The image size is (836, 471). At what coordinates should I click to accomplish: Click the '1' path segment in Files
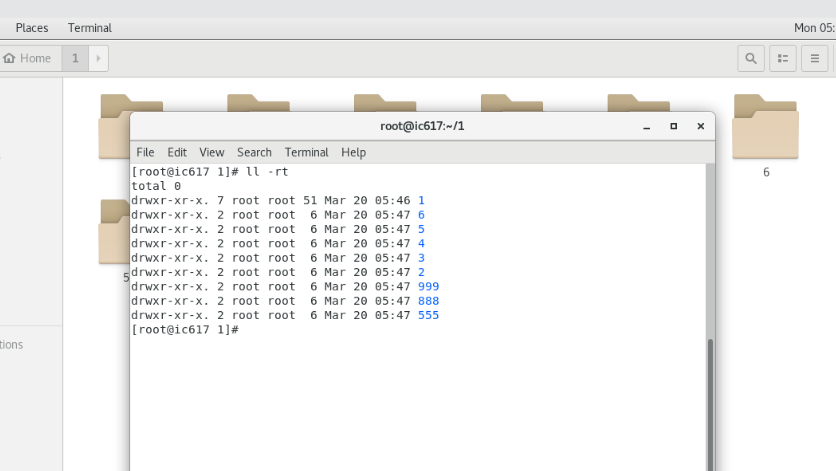(75, 58)
